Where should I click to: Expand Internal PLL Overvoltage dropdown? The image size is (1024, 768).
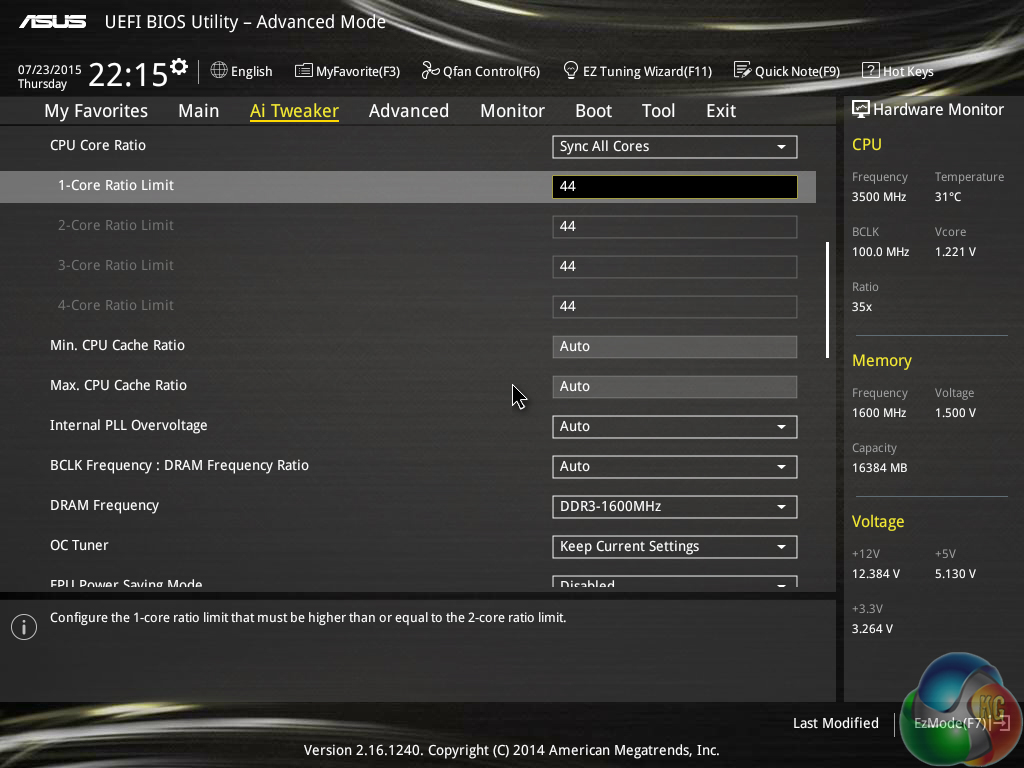675,427
